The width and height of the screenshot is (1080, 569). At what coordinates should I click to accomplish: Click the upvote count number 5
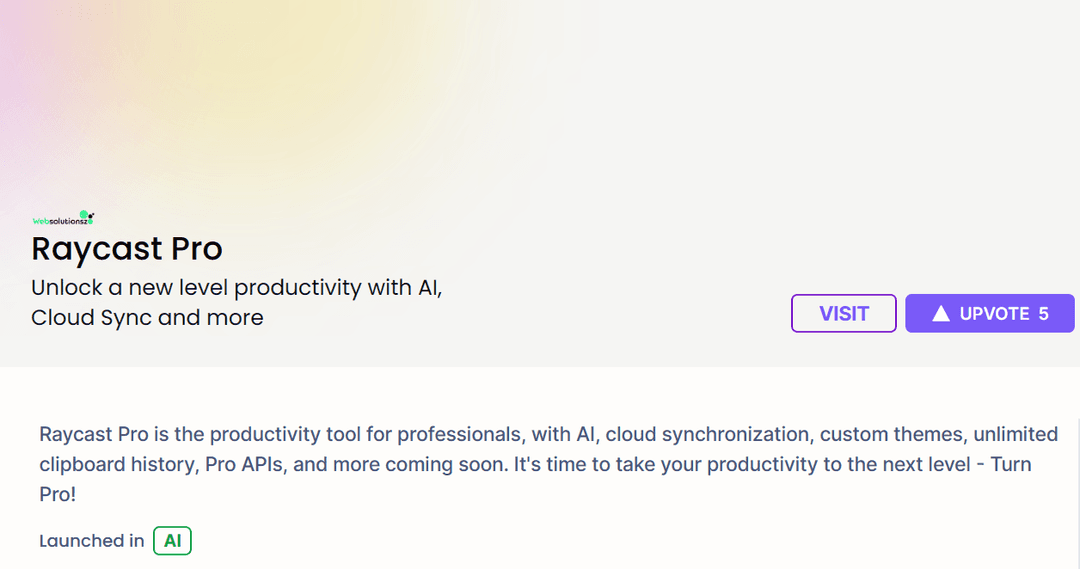pos(1043,313)
